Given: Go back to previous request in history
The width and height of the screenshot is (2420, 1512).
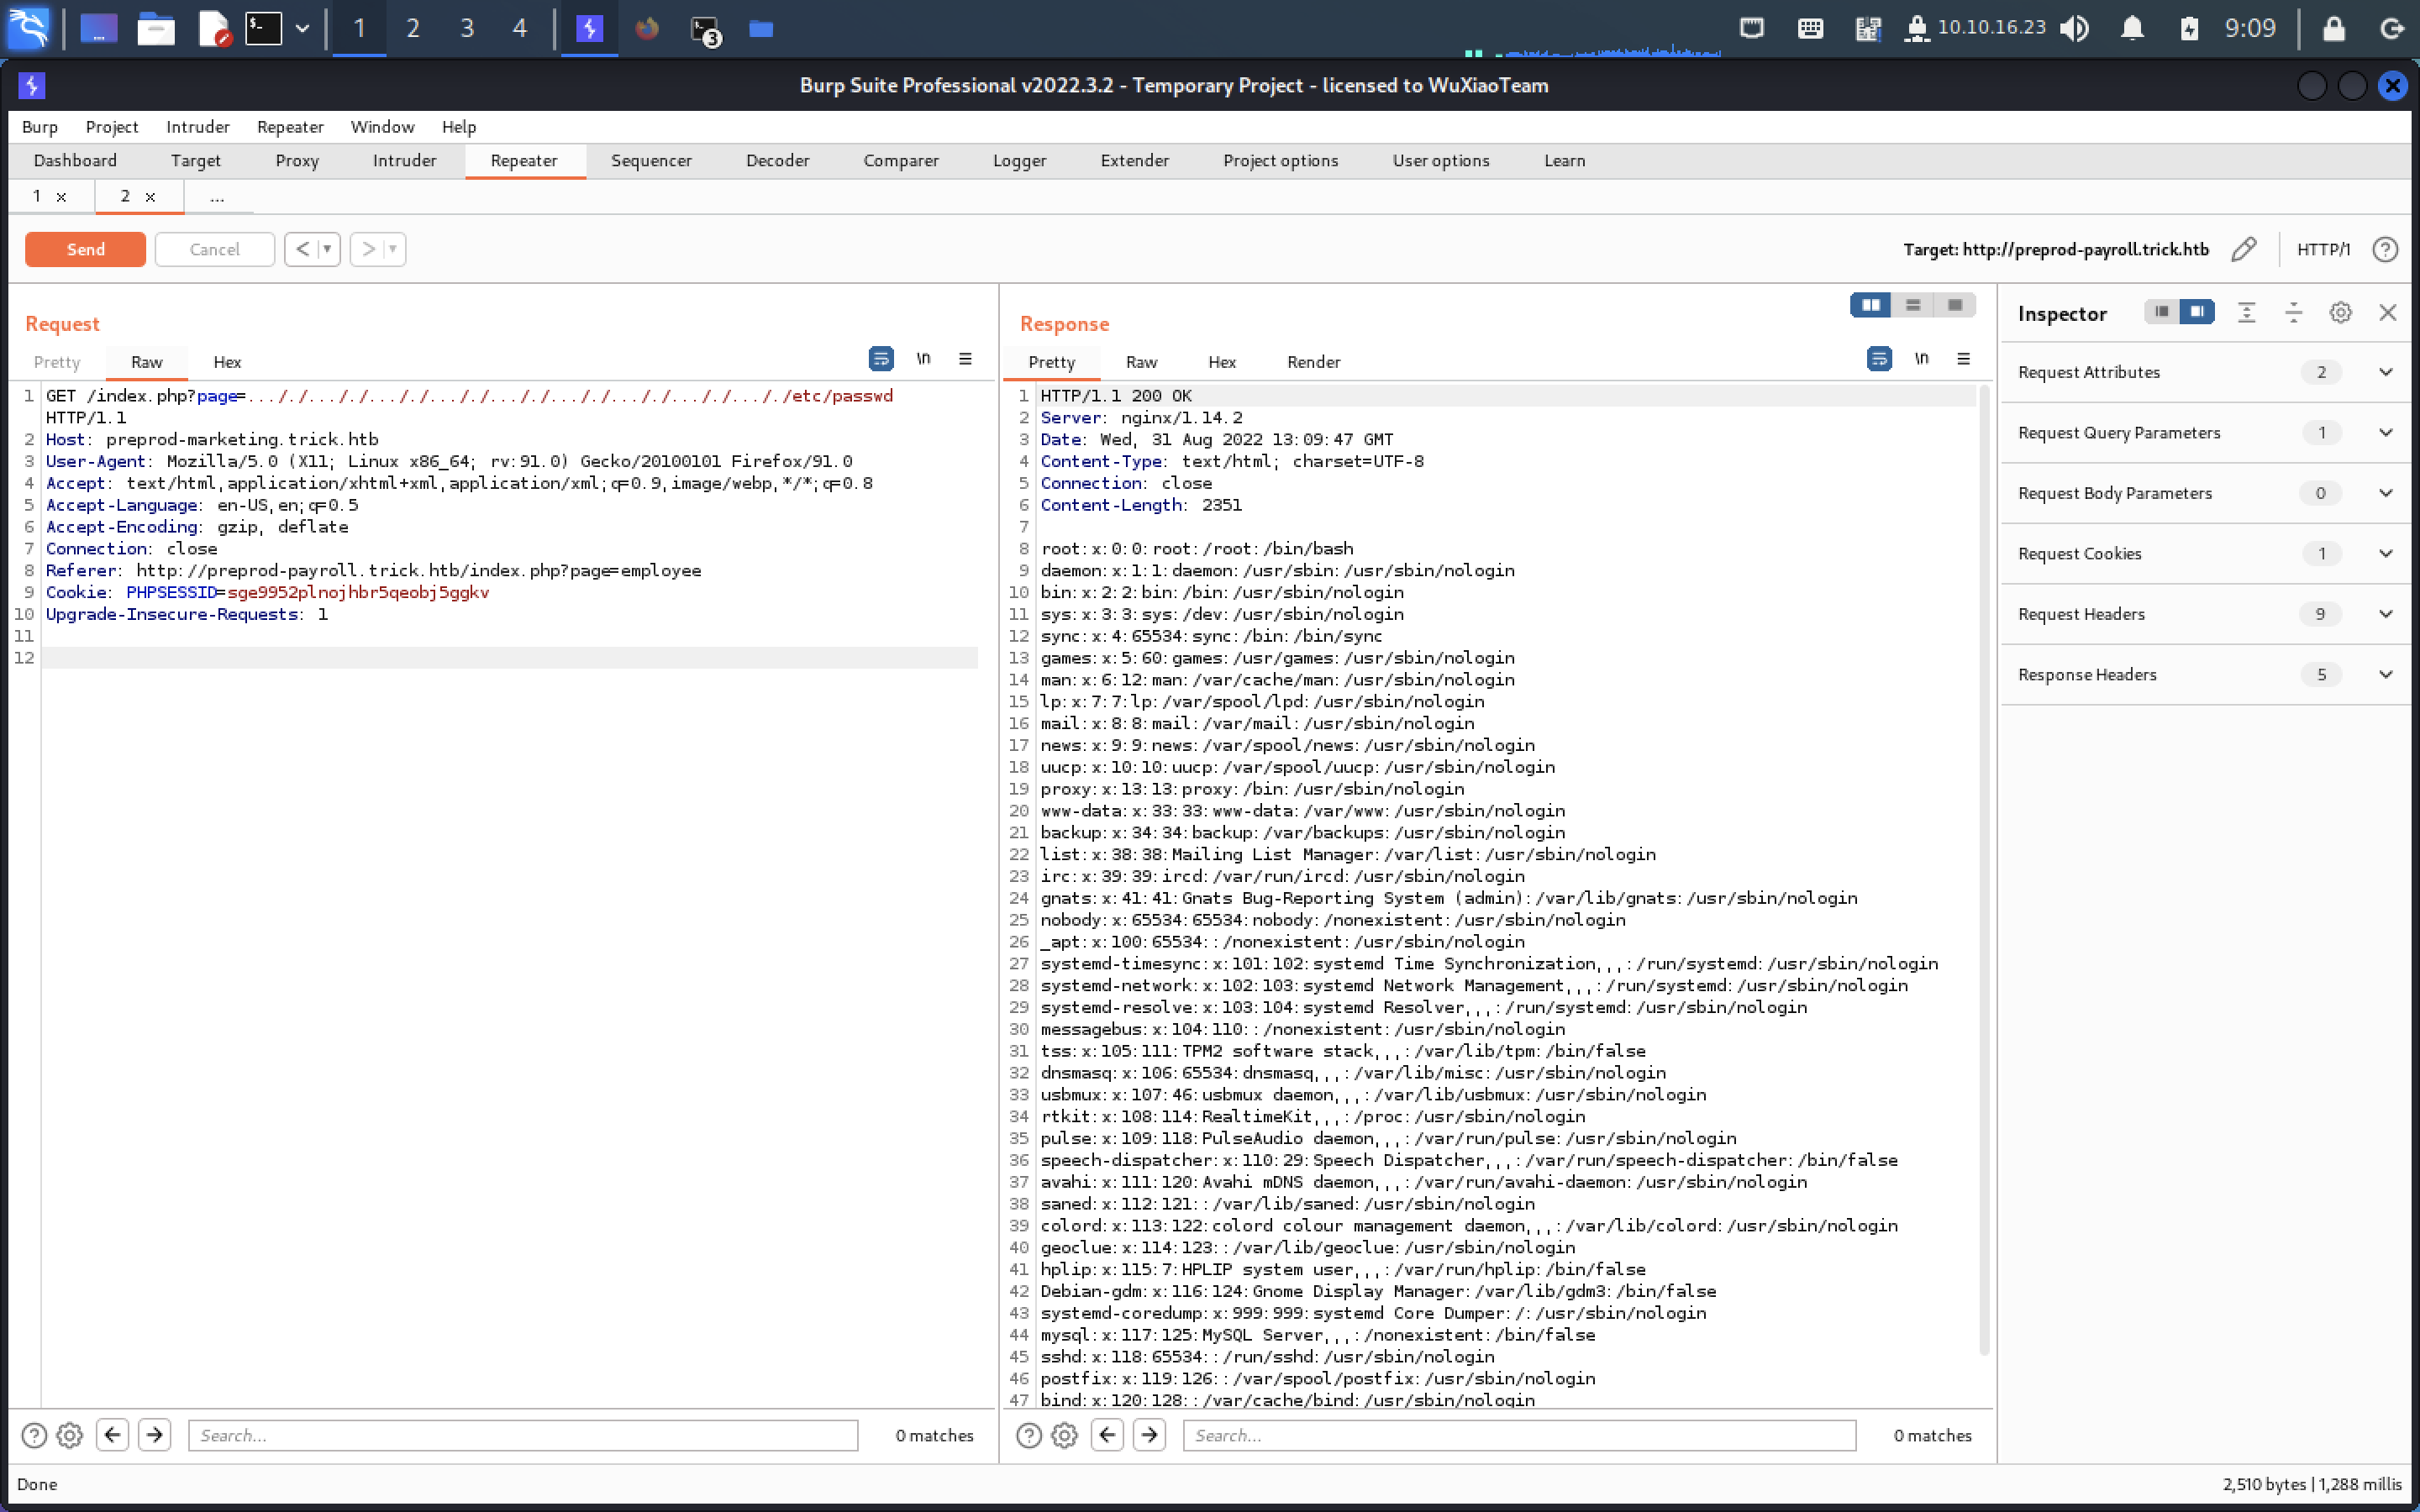Looking at the screenshot, I should point(302,249).
